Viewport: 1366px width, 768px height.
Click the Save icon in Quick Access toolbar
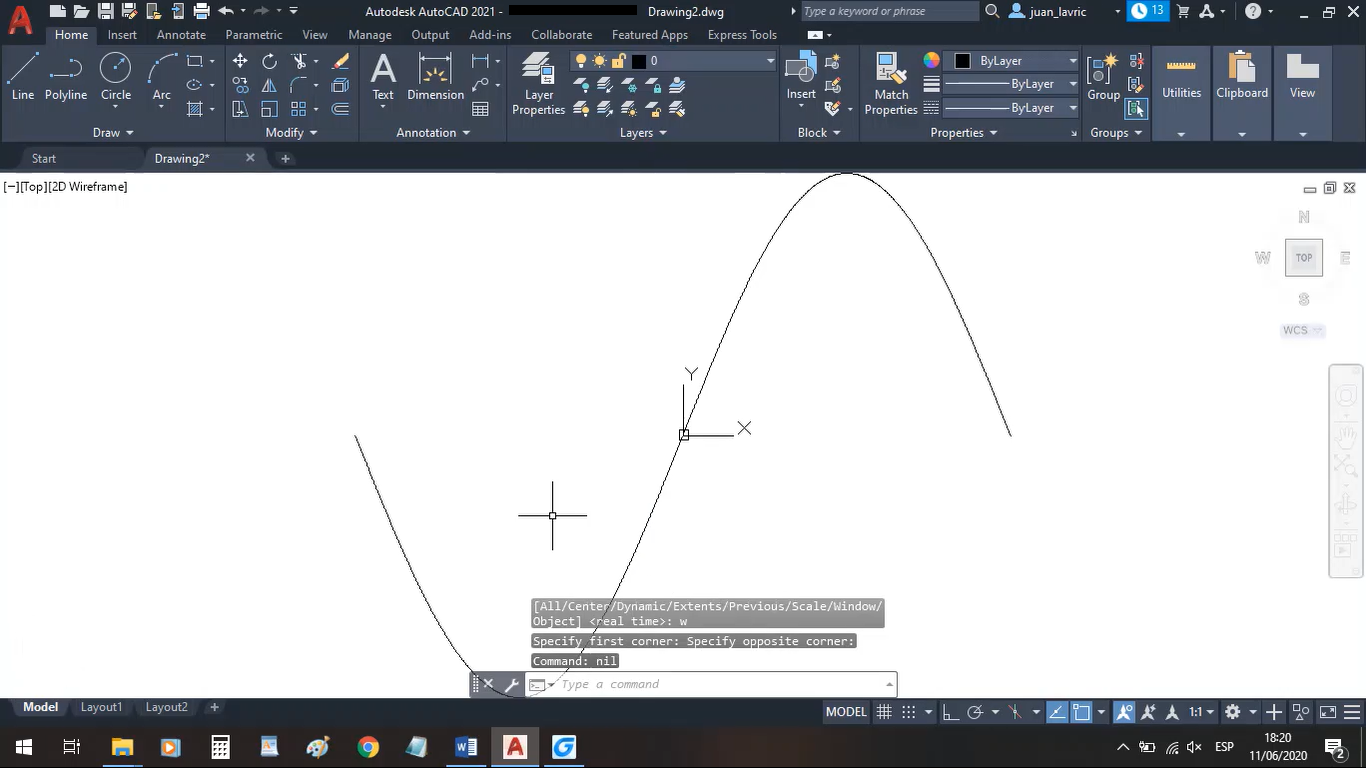(x=105, y=11)
